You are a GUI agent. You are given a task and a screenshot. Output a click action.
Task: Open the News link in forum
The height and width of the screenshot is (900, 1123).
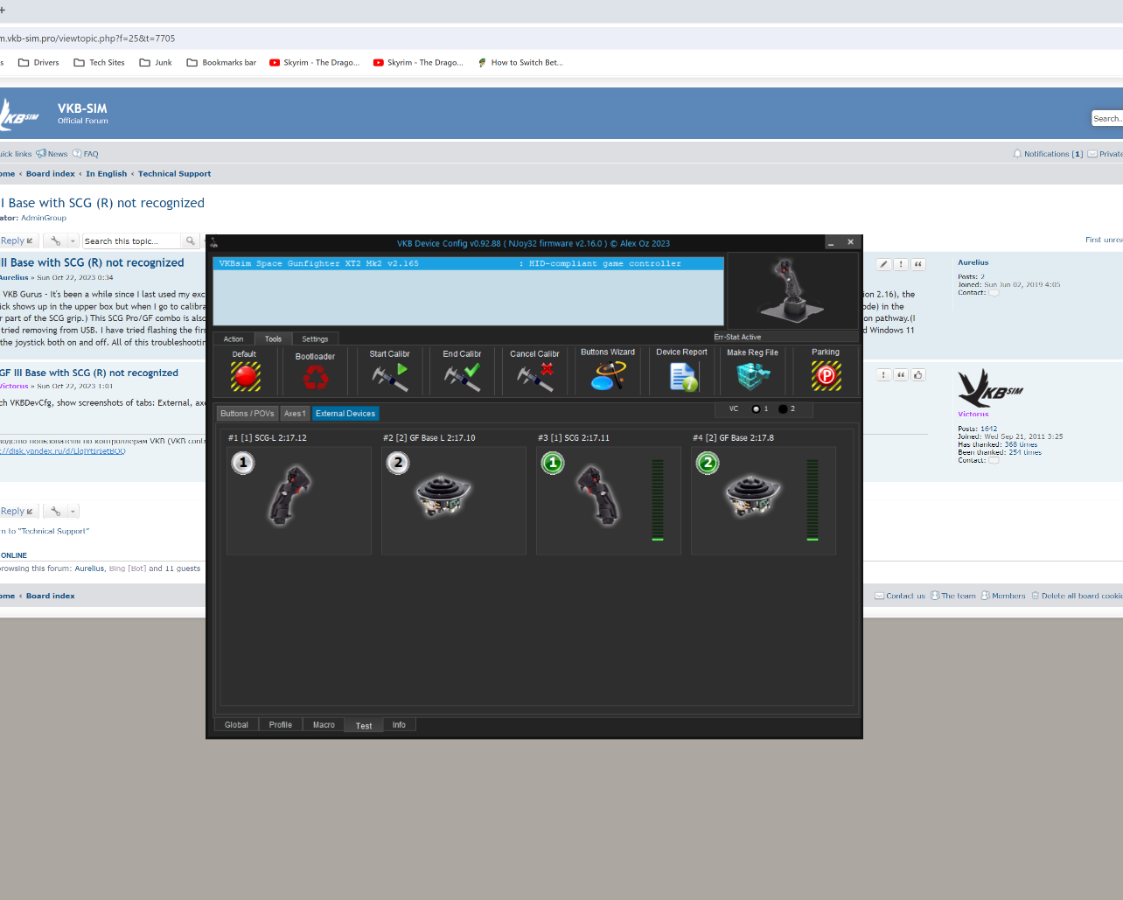click(x=52, y=153)
